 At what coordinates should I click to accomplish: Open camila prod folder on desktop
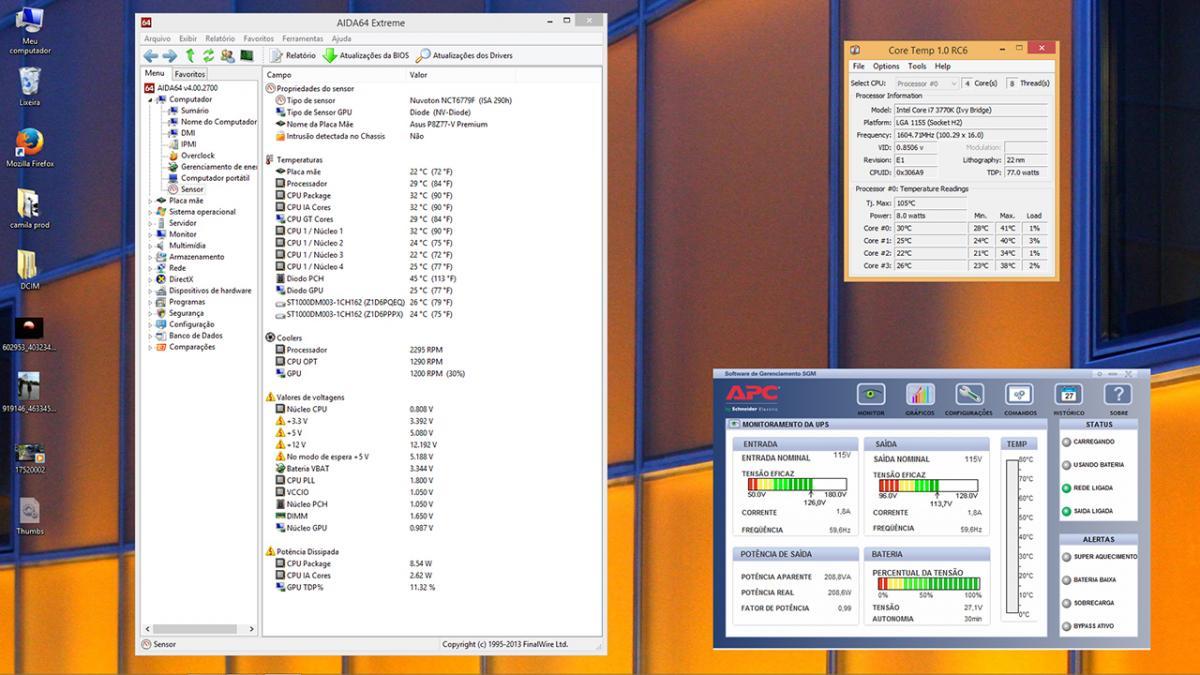click(30, 209)
